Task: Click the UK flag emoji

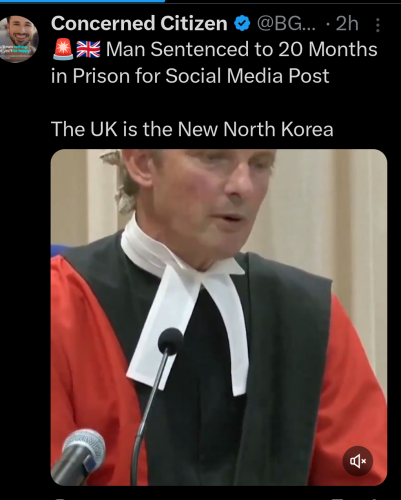Action: 88,49
